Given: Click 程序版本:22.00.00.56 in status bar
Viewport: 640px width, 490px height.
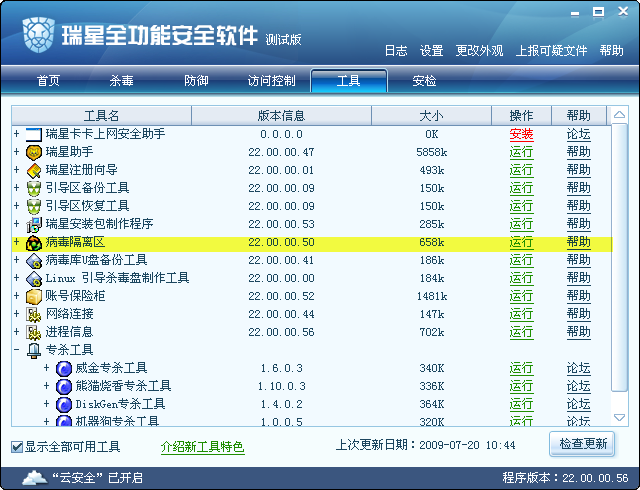Looking at the screenshot, I should click(565, 478).
